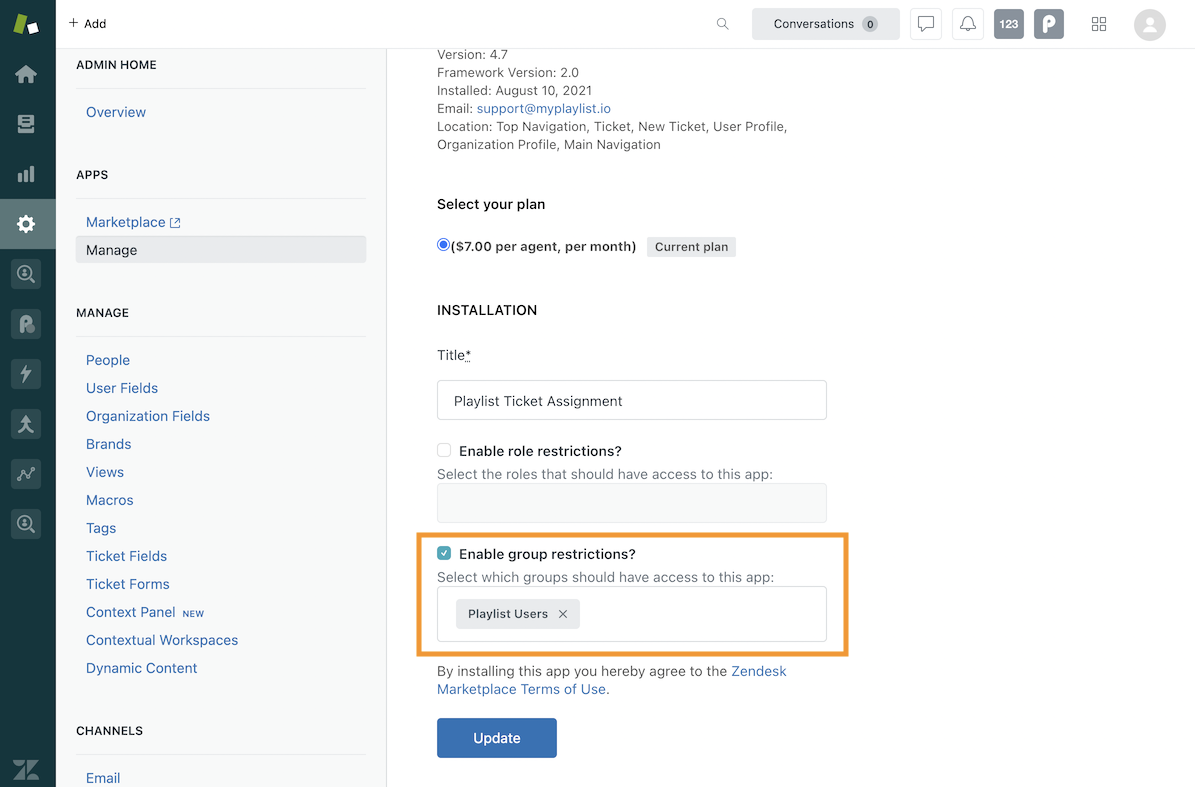Click into the Title input field

click(631, 400)
